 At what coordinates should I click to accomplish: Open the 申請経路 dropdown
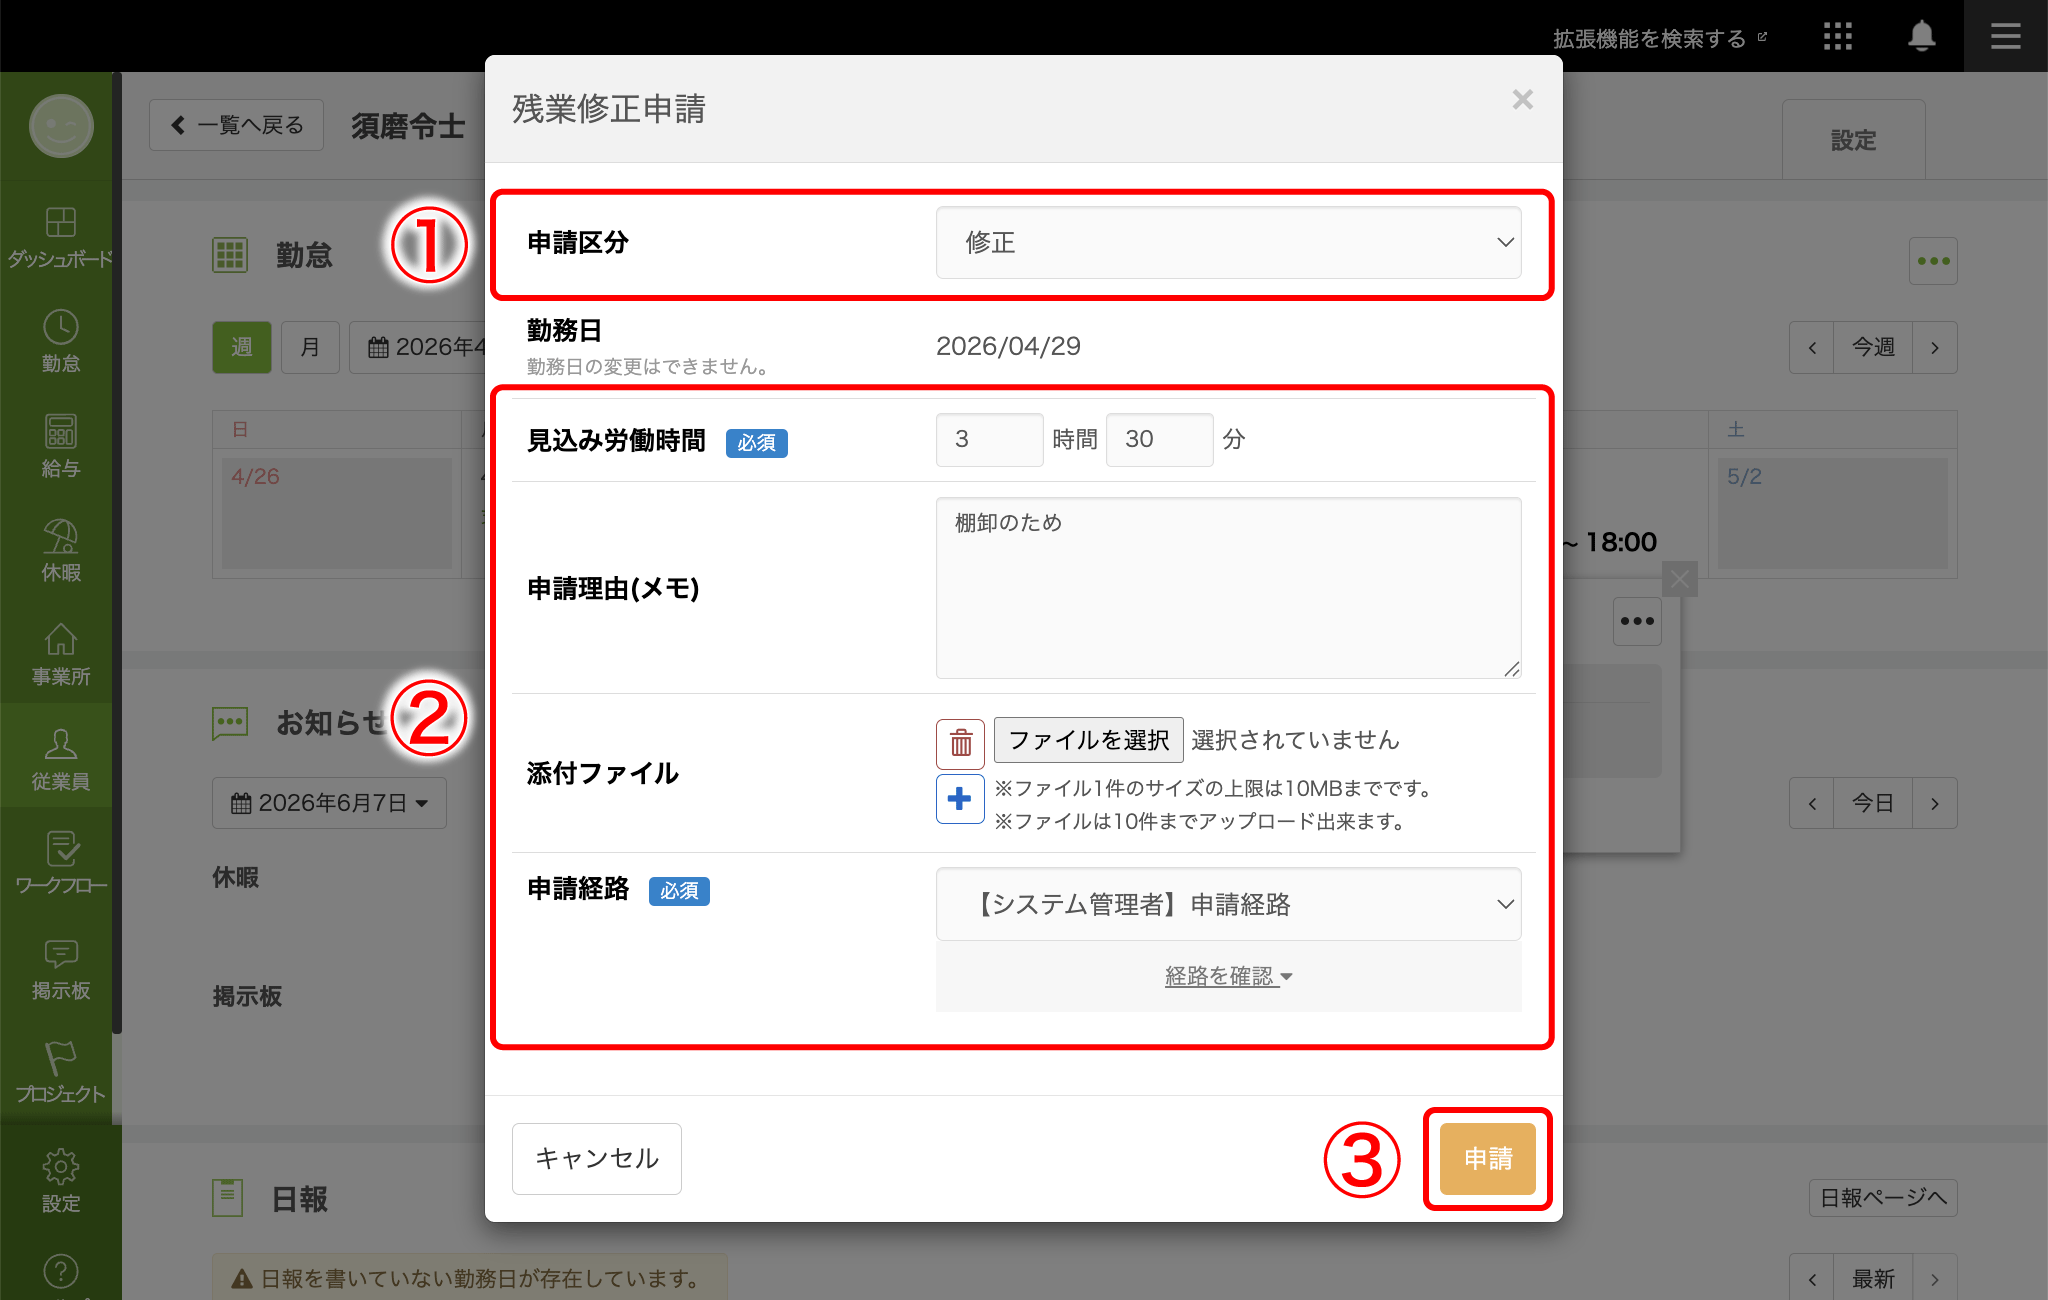click(1228, 904)
